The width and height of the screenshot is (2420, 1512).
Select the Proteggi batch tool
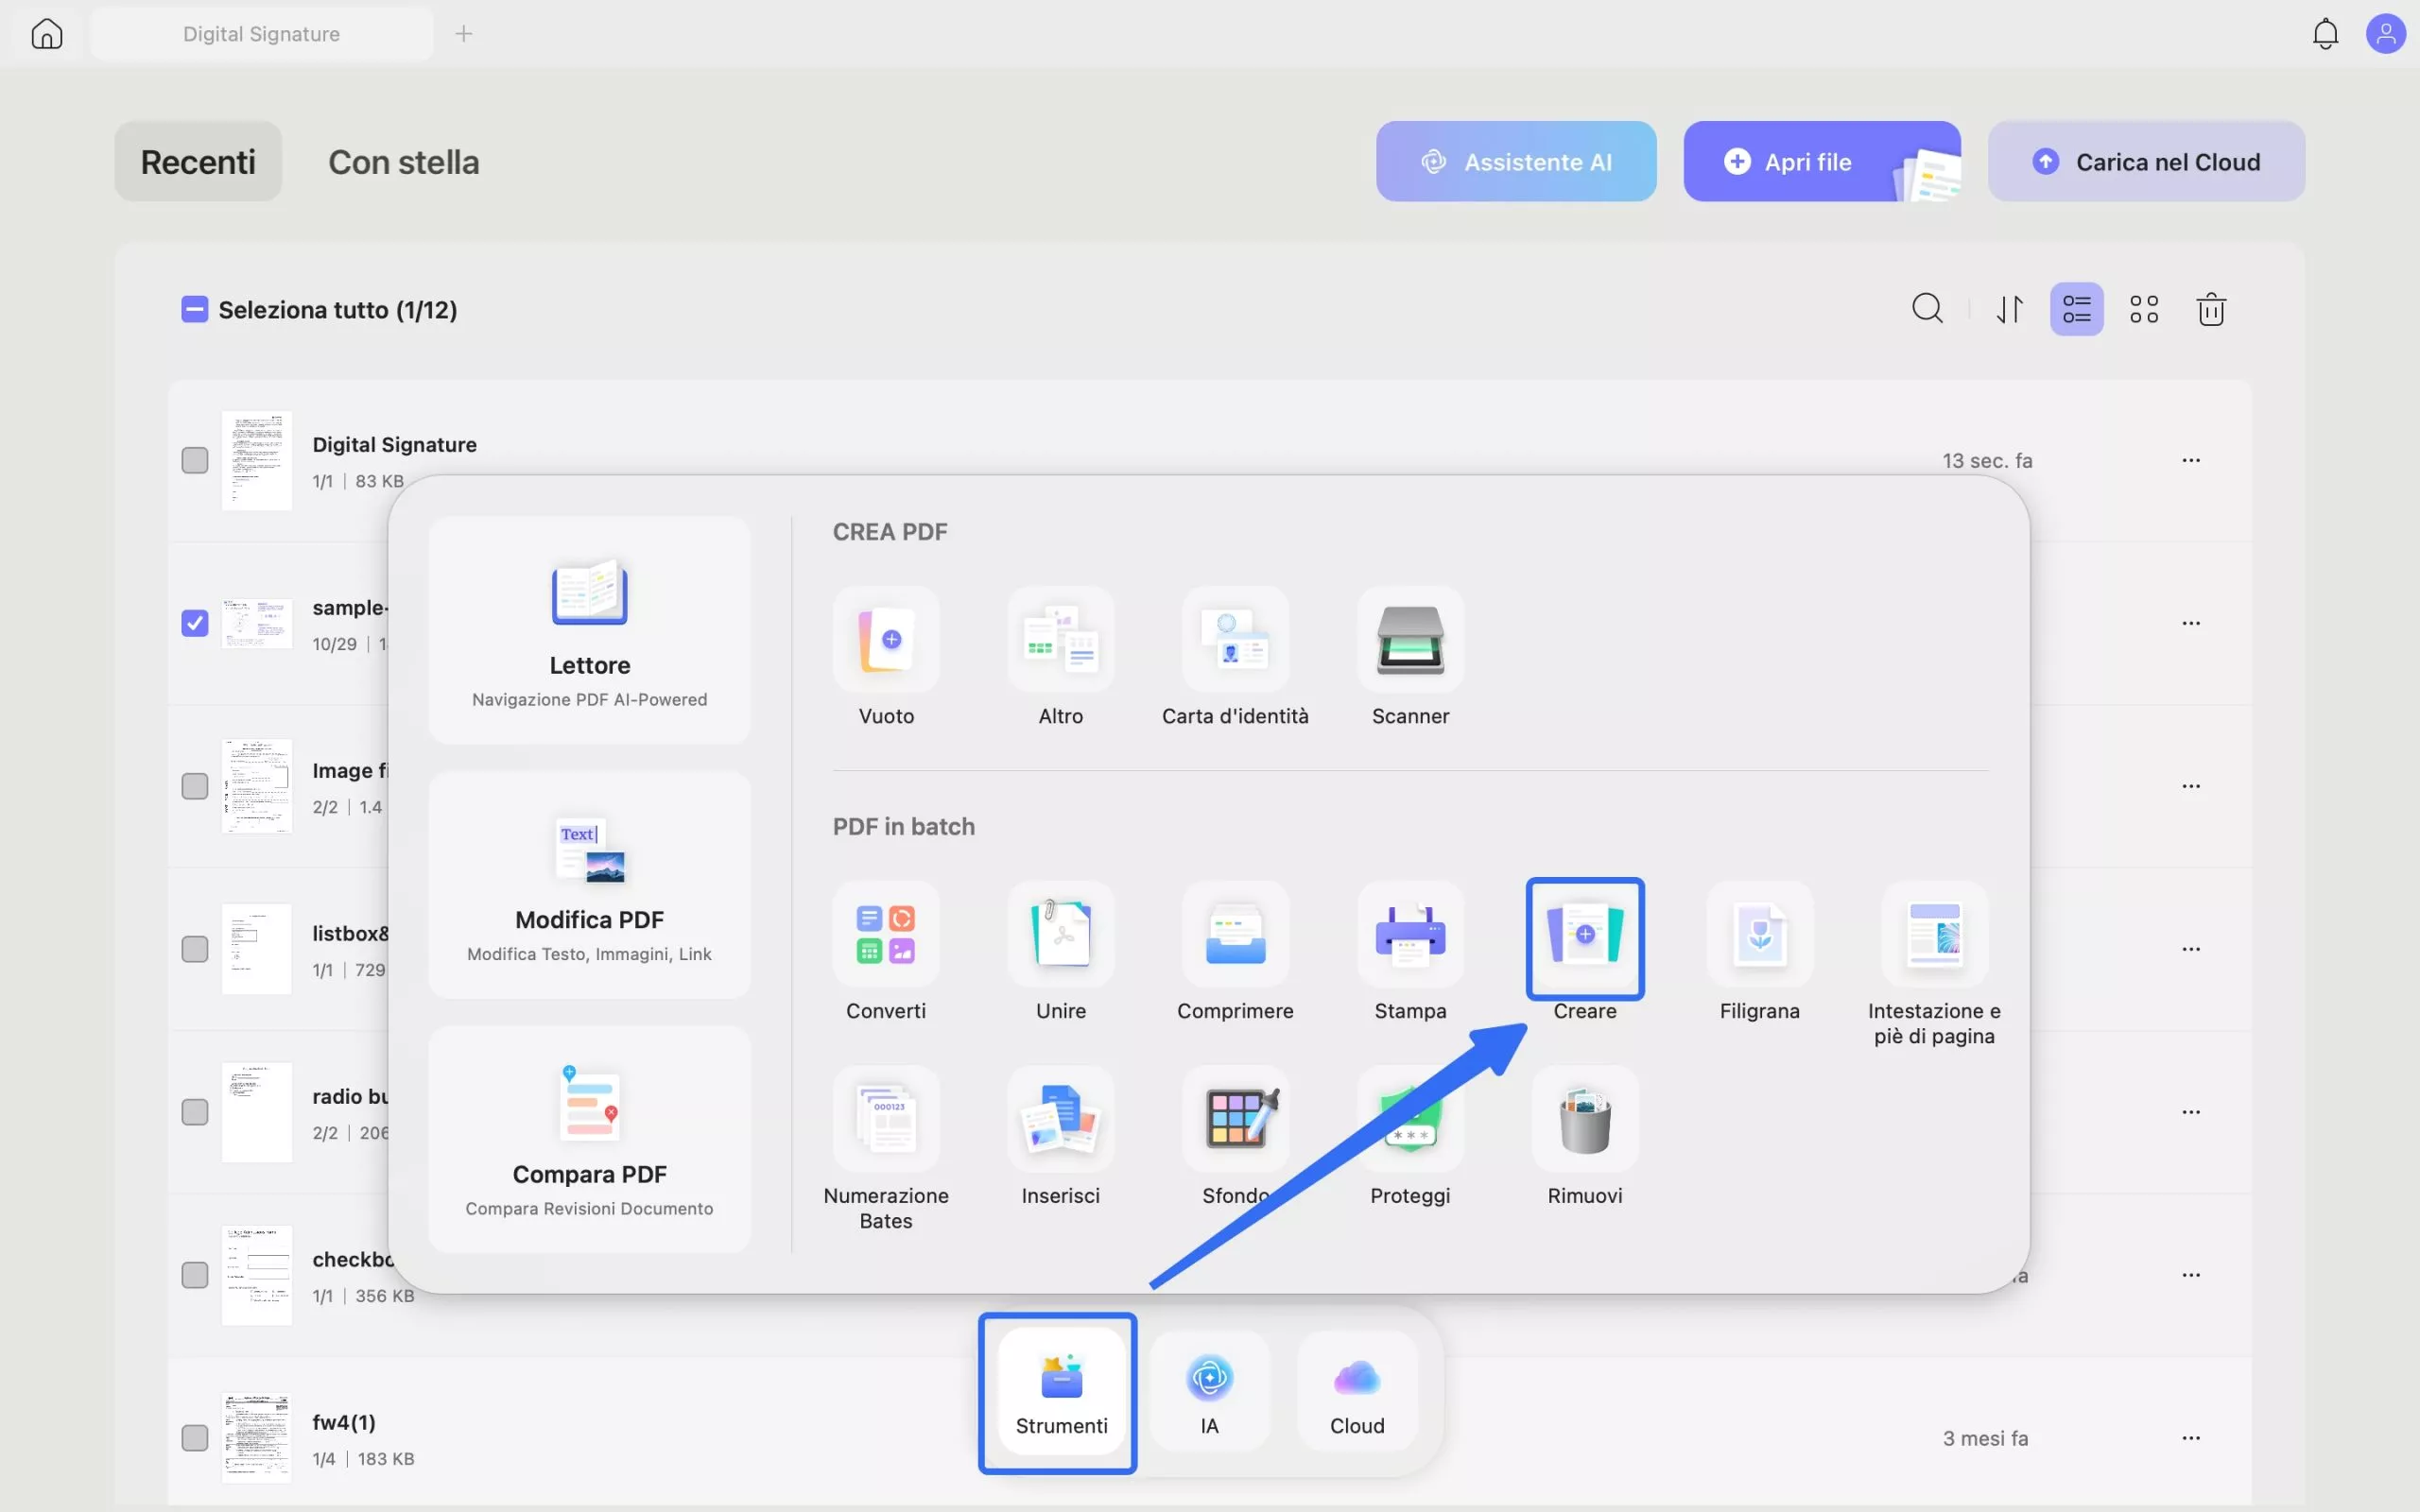pos(1409,1120)
